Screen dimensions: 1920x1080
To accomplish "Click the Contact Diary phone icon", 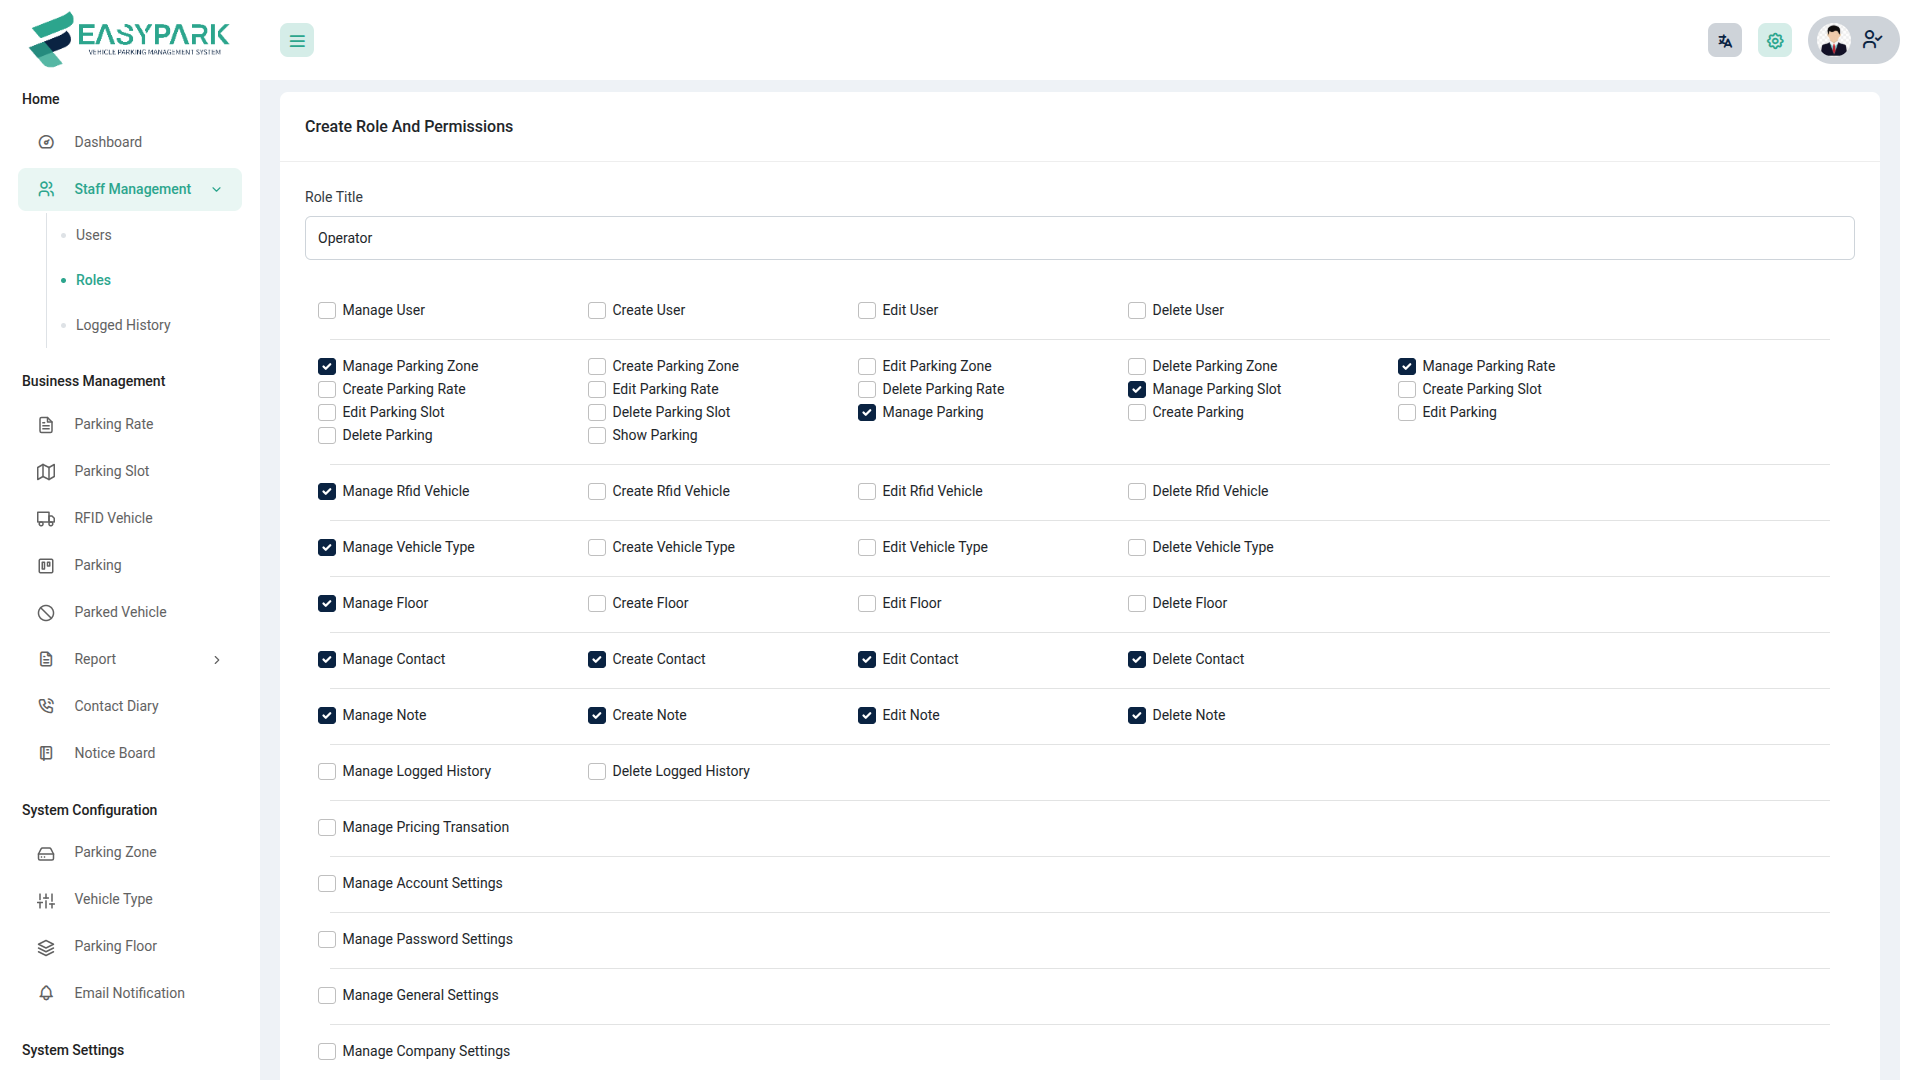I will (46, 706).
